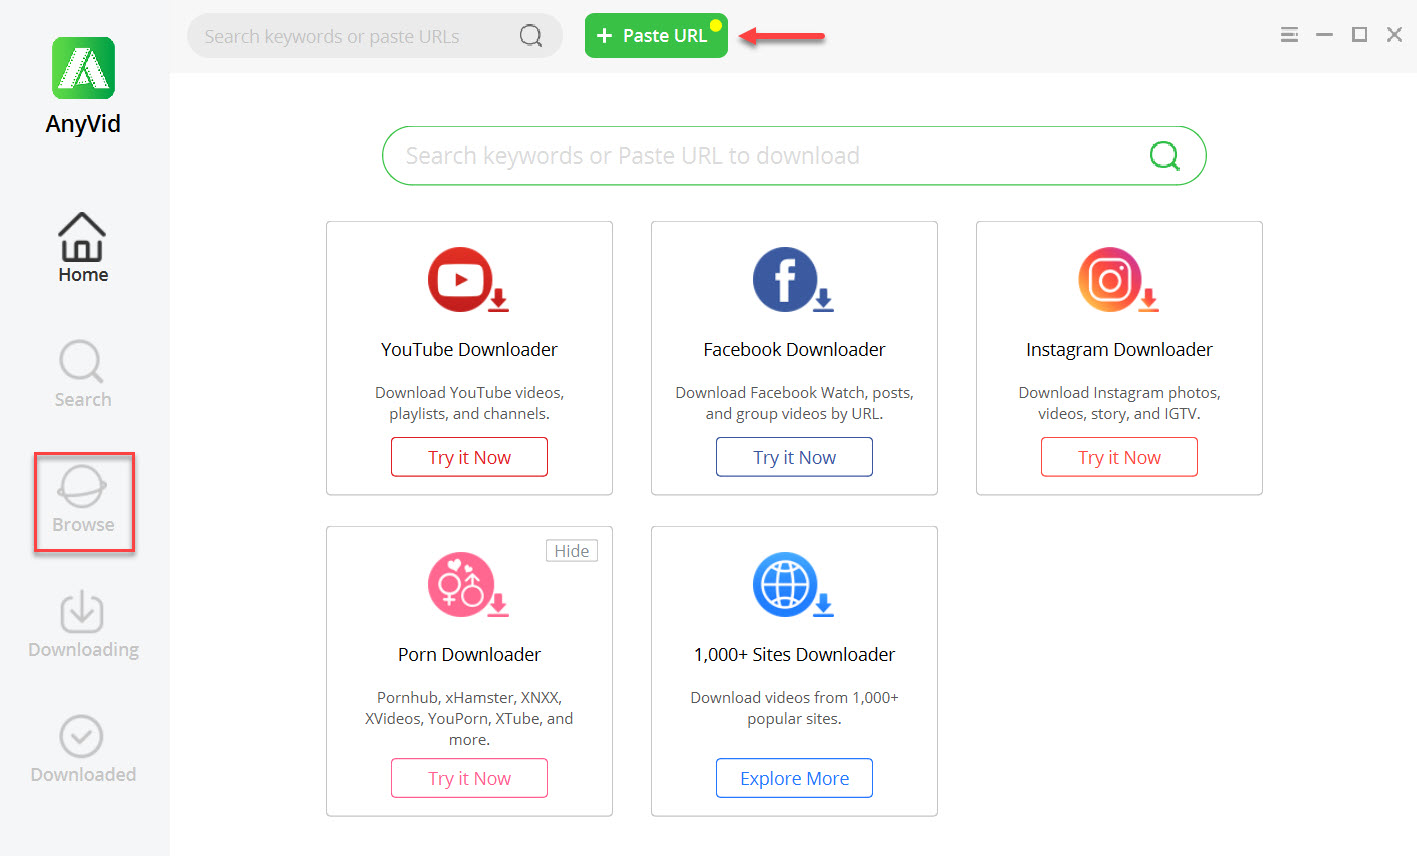This screenshot has height=856, width=1417.
Task: Open the hamburger menu in title bar
Action: 1289,35
